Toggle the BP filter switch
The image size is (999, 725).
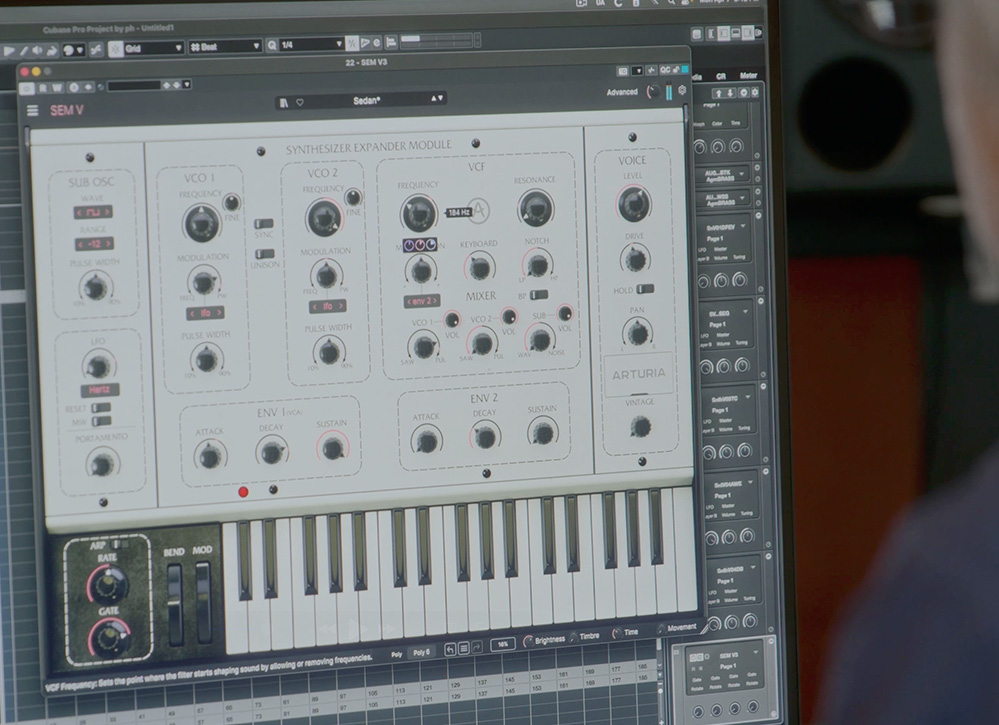(x=538, y=294)
